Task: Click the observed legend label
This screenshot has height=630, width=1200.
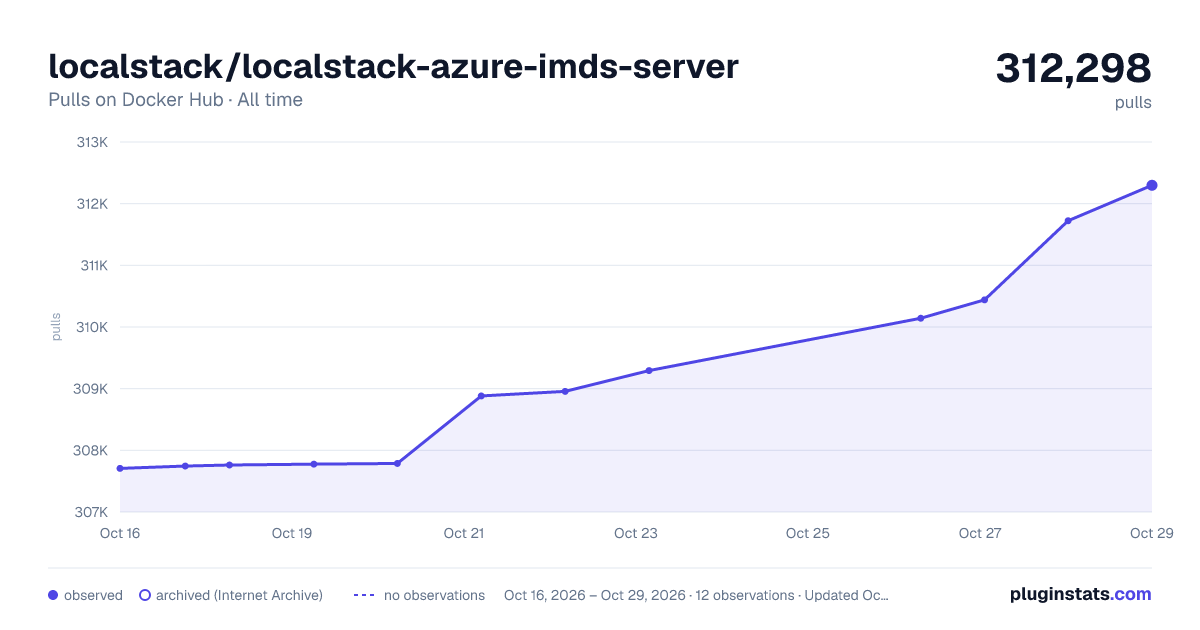Action: [93, 595]
